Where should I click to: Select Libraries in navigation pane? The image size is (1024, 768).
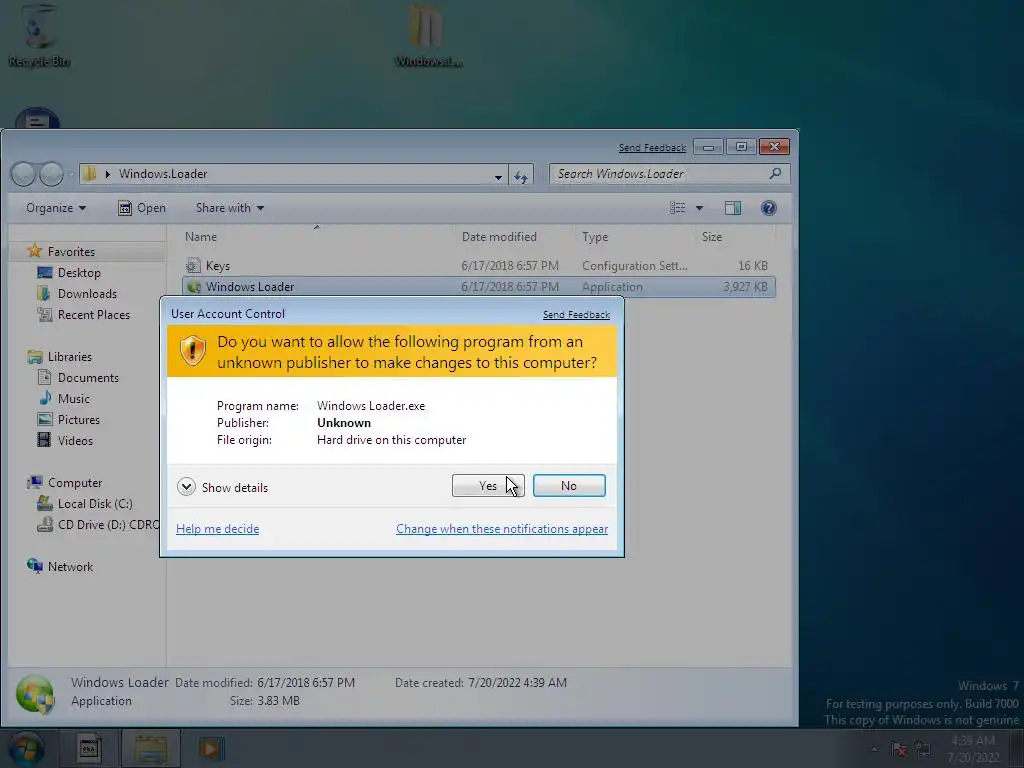(69, 357)
